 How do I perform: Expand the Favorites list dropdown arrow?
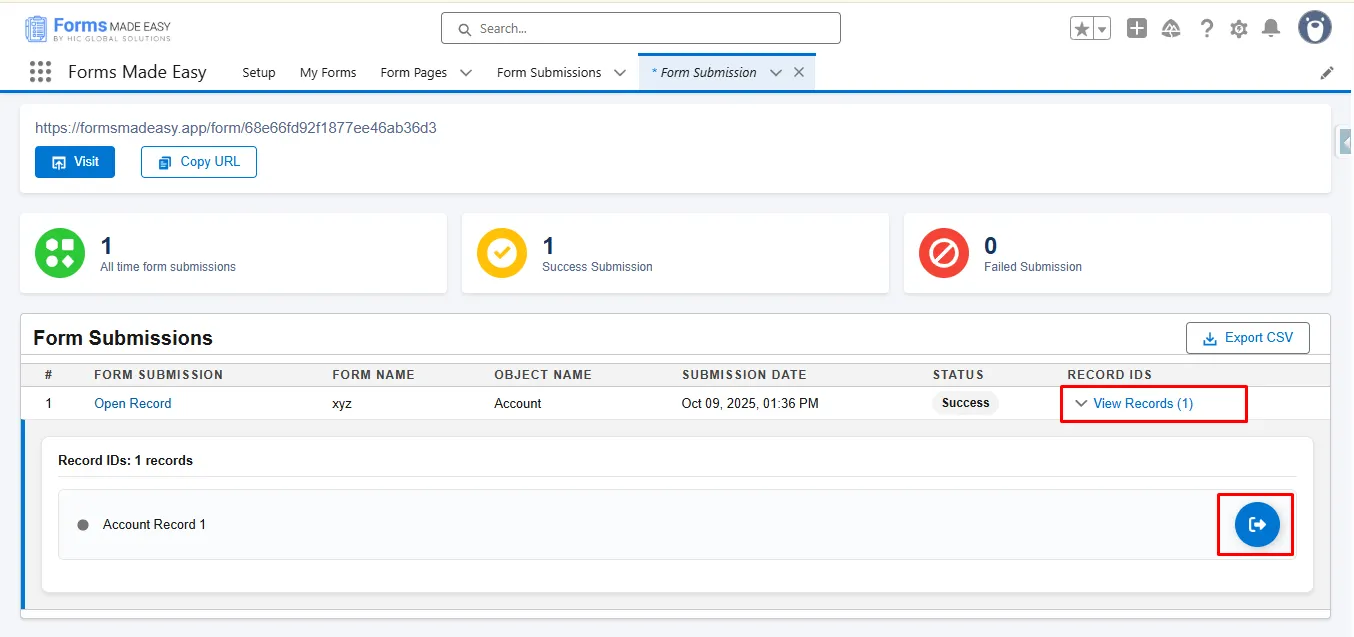coord(1102,29)
